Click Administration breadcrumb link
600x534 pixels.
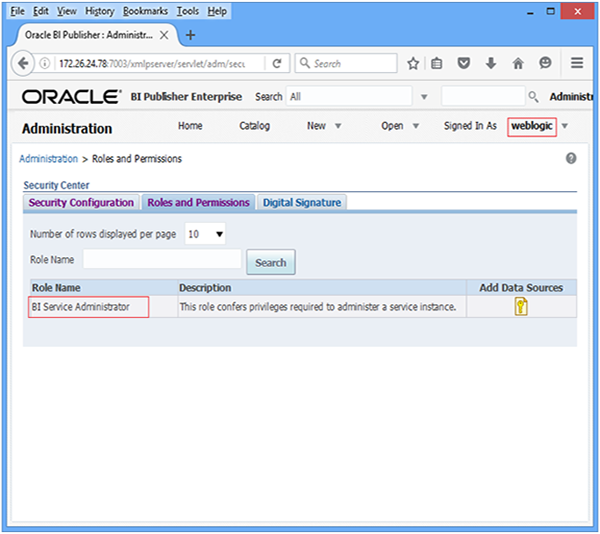[49, 159]
